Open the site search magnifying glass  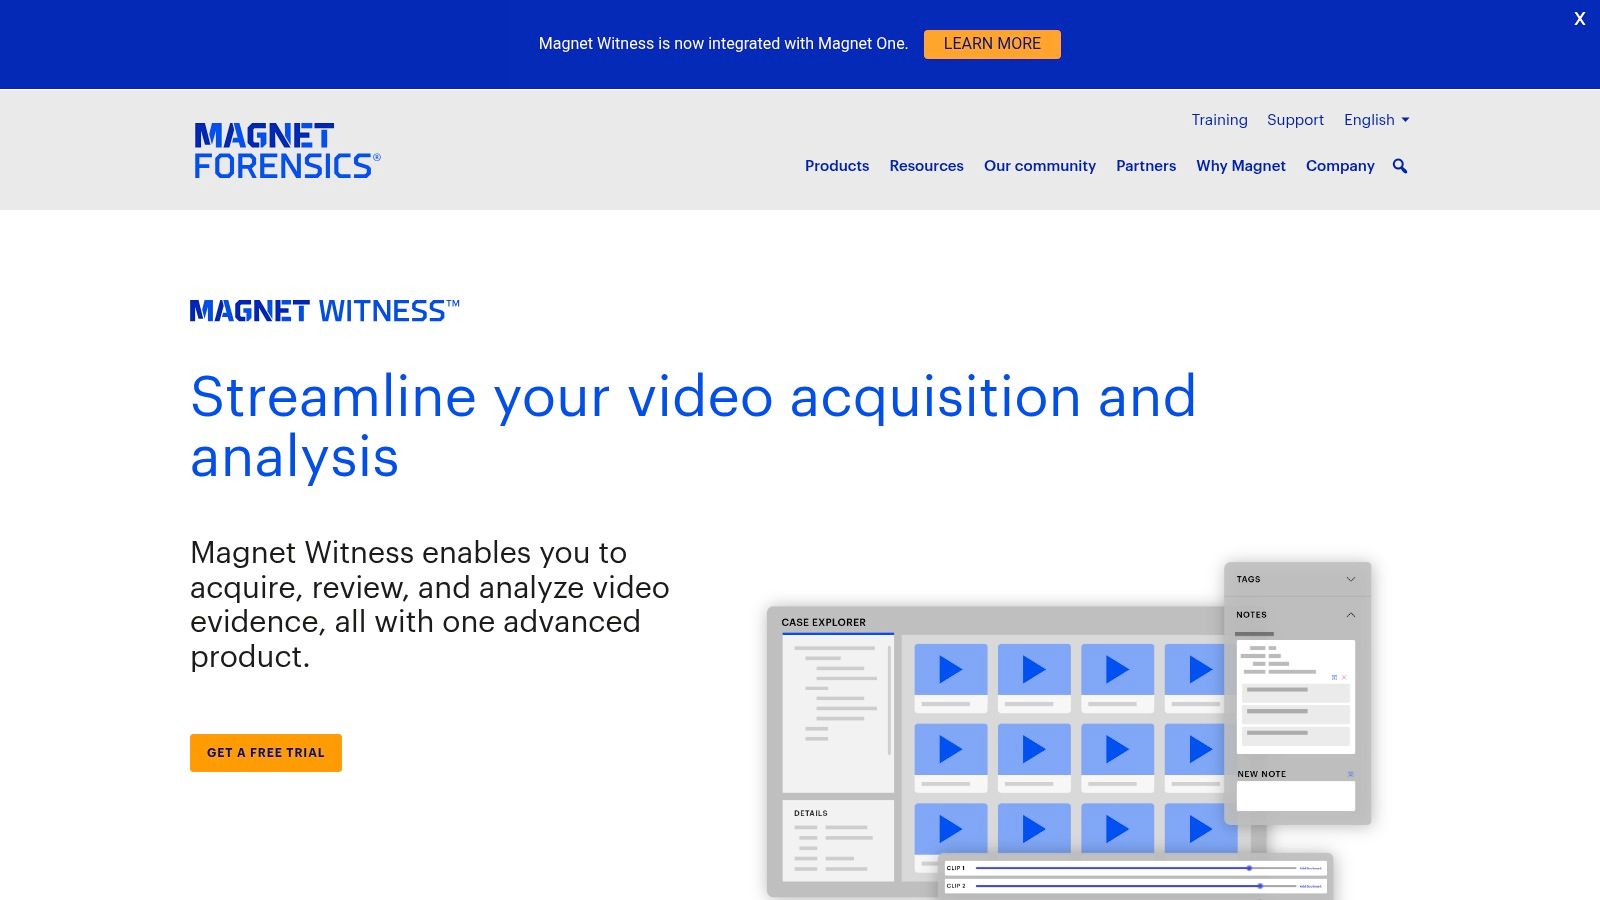click(1399, 166)
